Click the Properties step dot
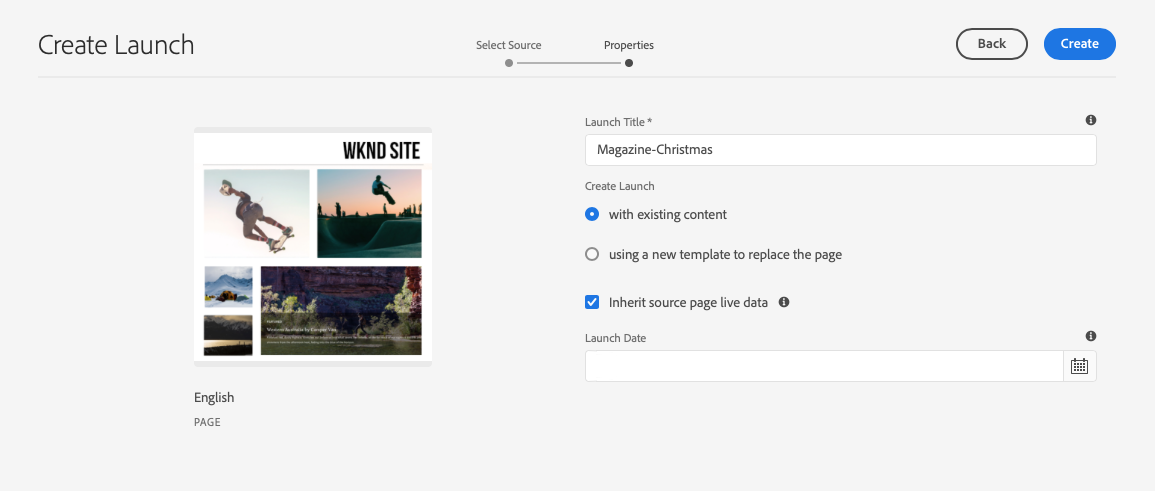The image size is (1155, 491). pyautogui.click(x=628, y=63)
